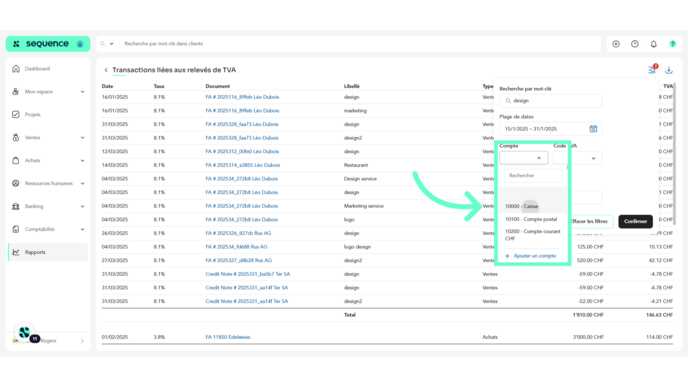Click the Rapports chart icon
This screenshot has height=387, width=688.
[x=16, y=252]
